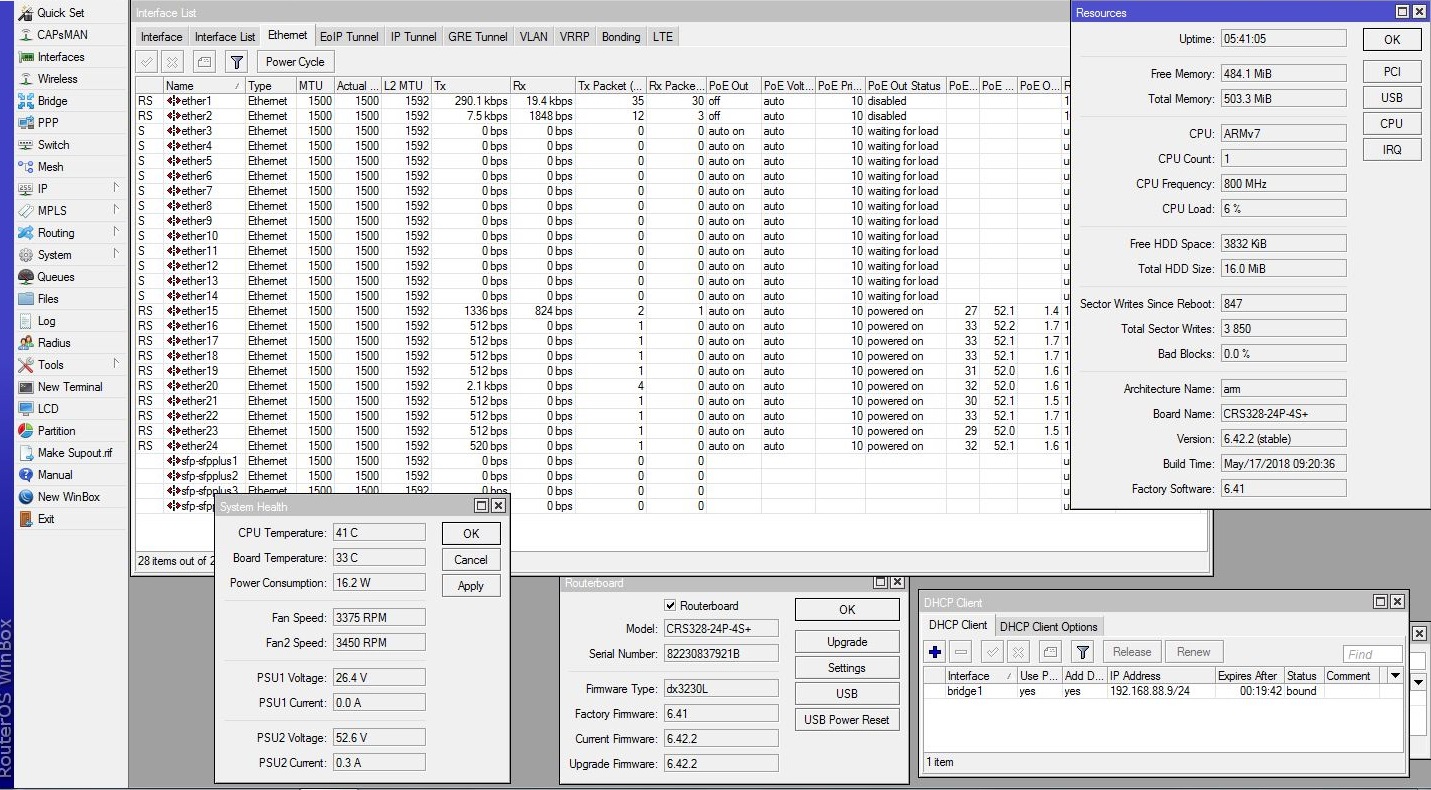Switch to the GRE Tunnel tab

coord(478,37)
